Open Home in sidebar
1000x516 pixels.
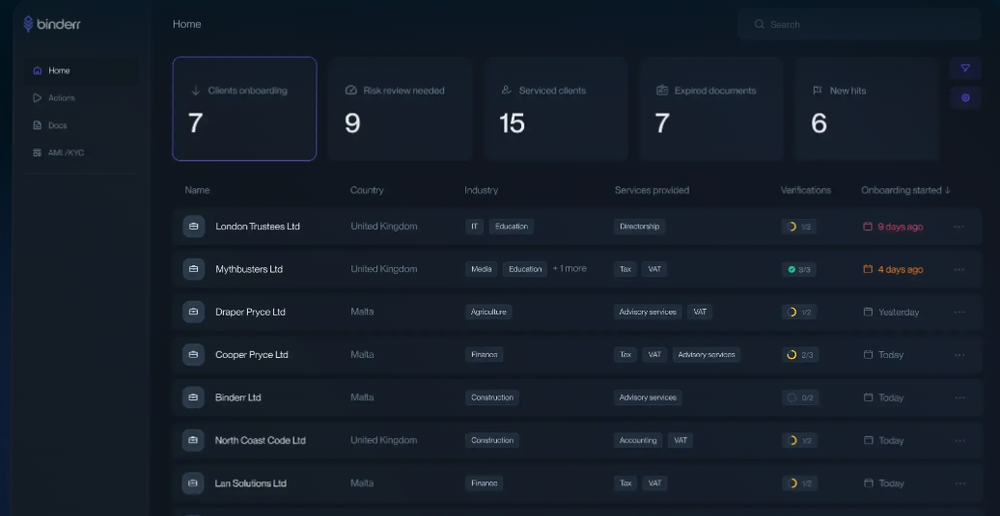82,71
